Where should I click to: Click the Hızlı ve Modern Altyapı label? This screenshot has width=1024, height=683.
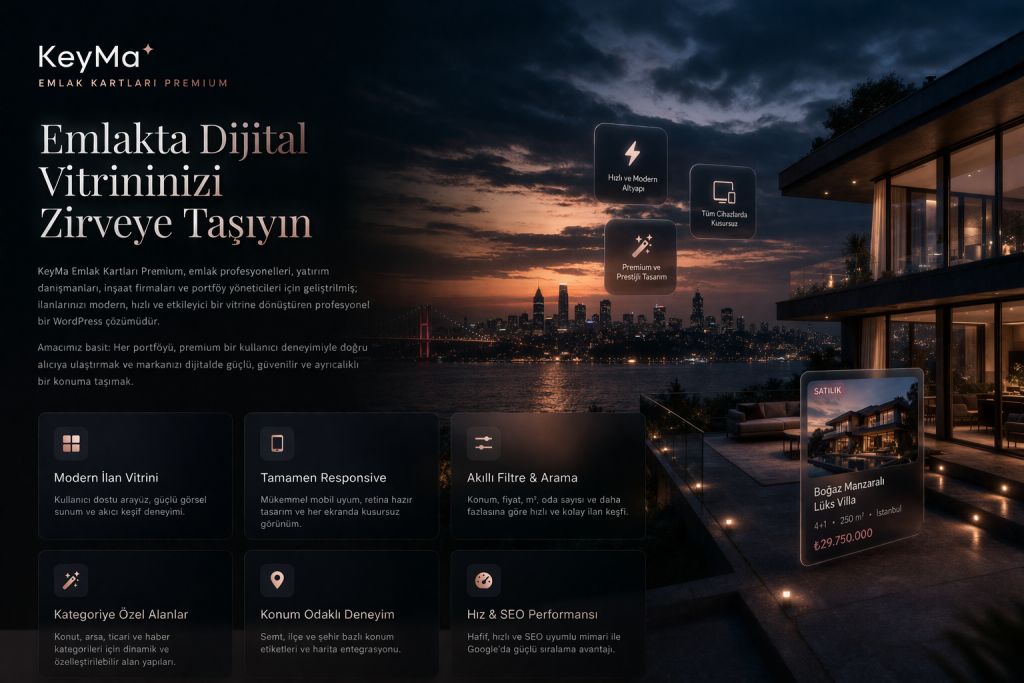(x=631, y=183)
